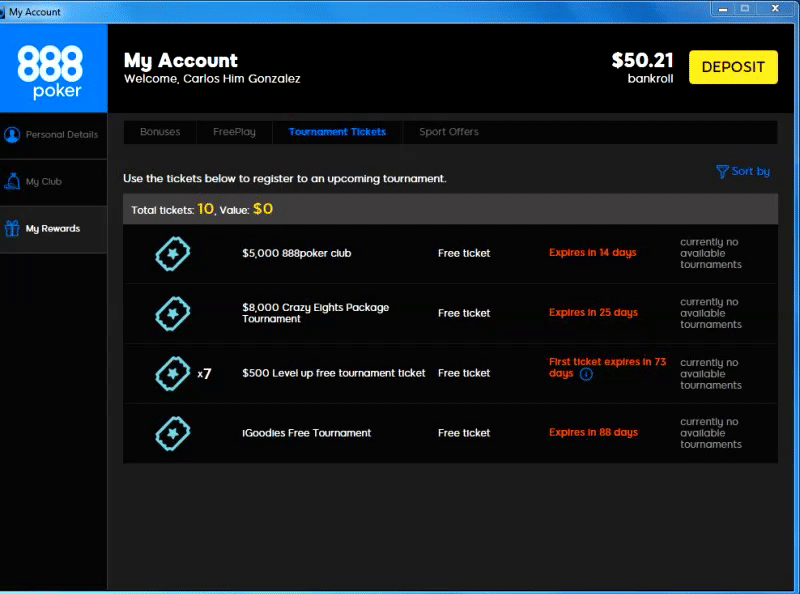
Task: Select the Tournament Tickets tab
Action: (337, 132)
